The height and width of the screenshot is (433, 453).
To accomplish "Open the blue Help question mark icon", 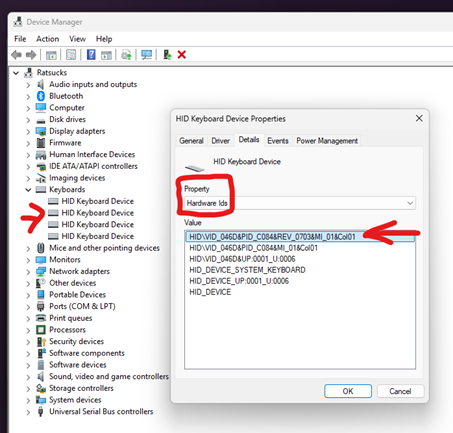I will pos(91,55).
